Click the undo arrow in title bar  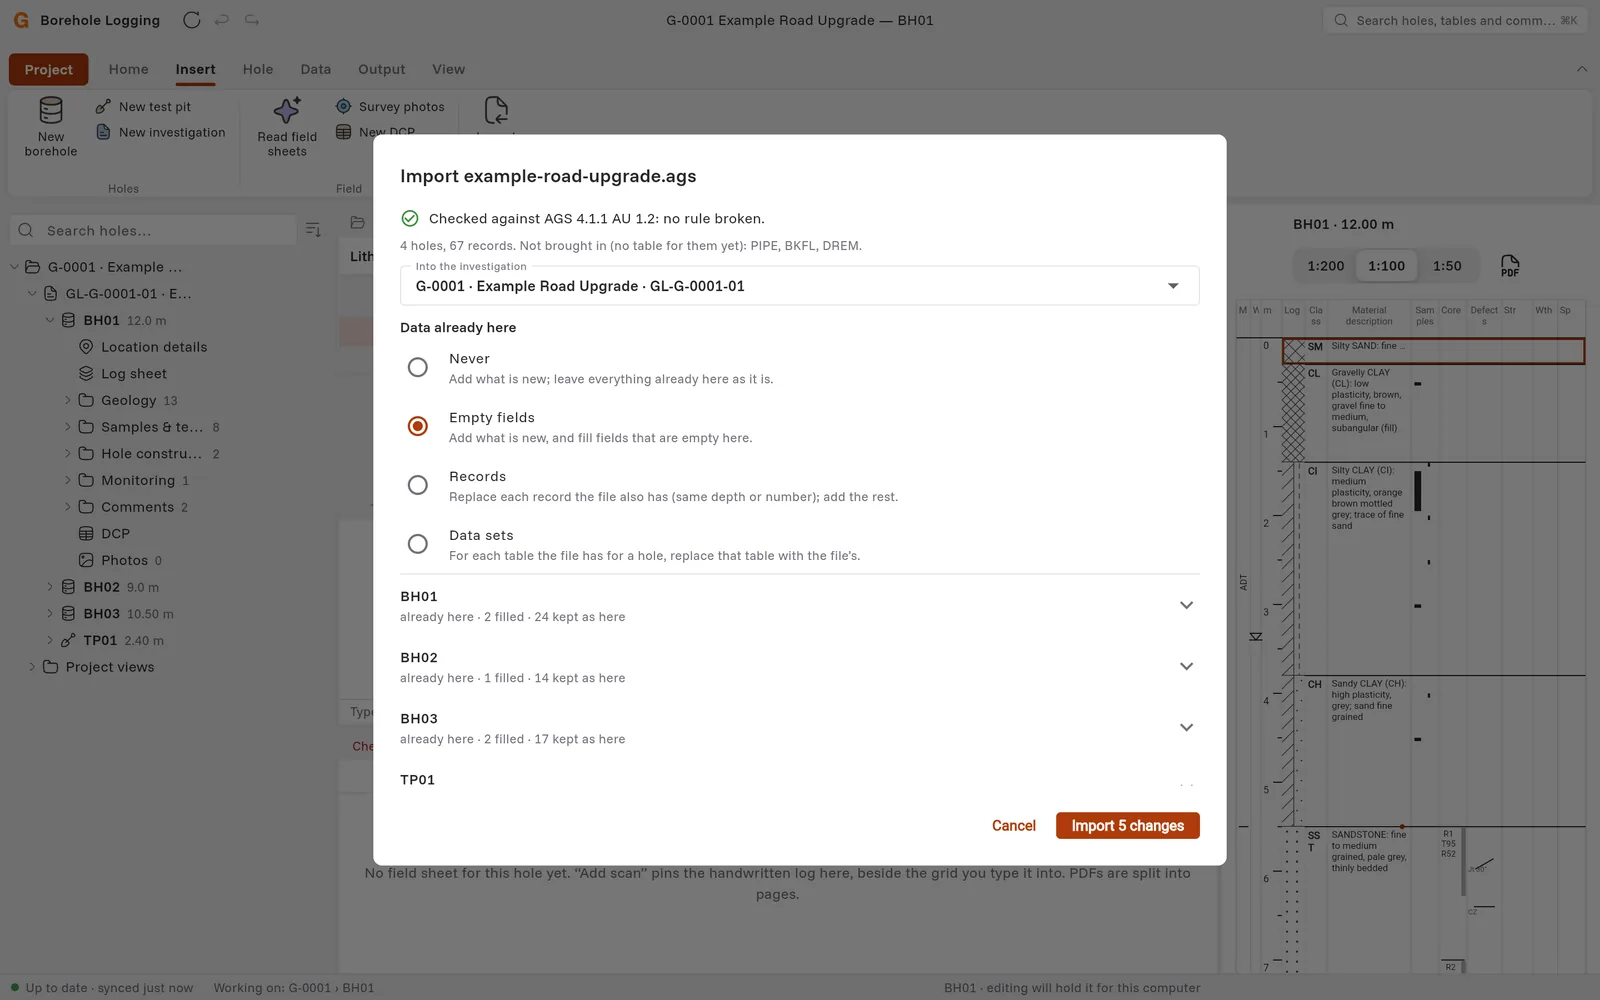(x=222, y=20)
